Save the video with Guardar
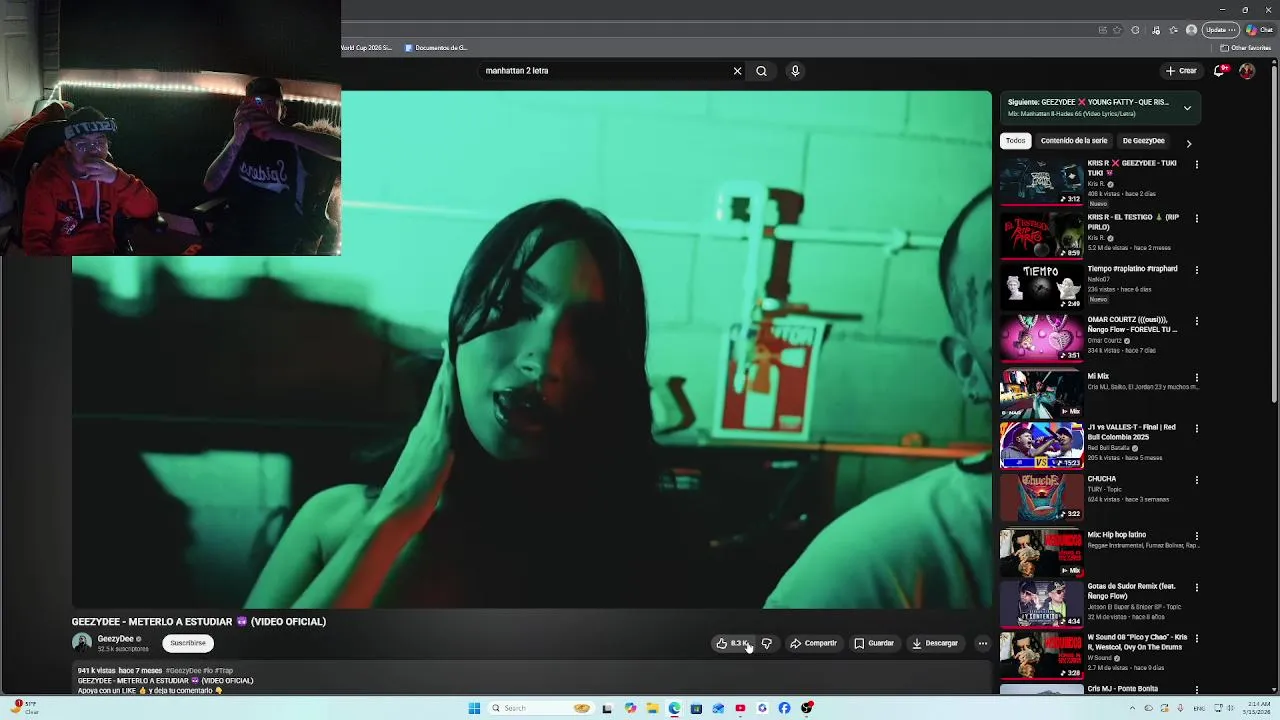The image size is (1280, 720). pos(874,643)
